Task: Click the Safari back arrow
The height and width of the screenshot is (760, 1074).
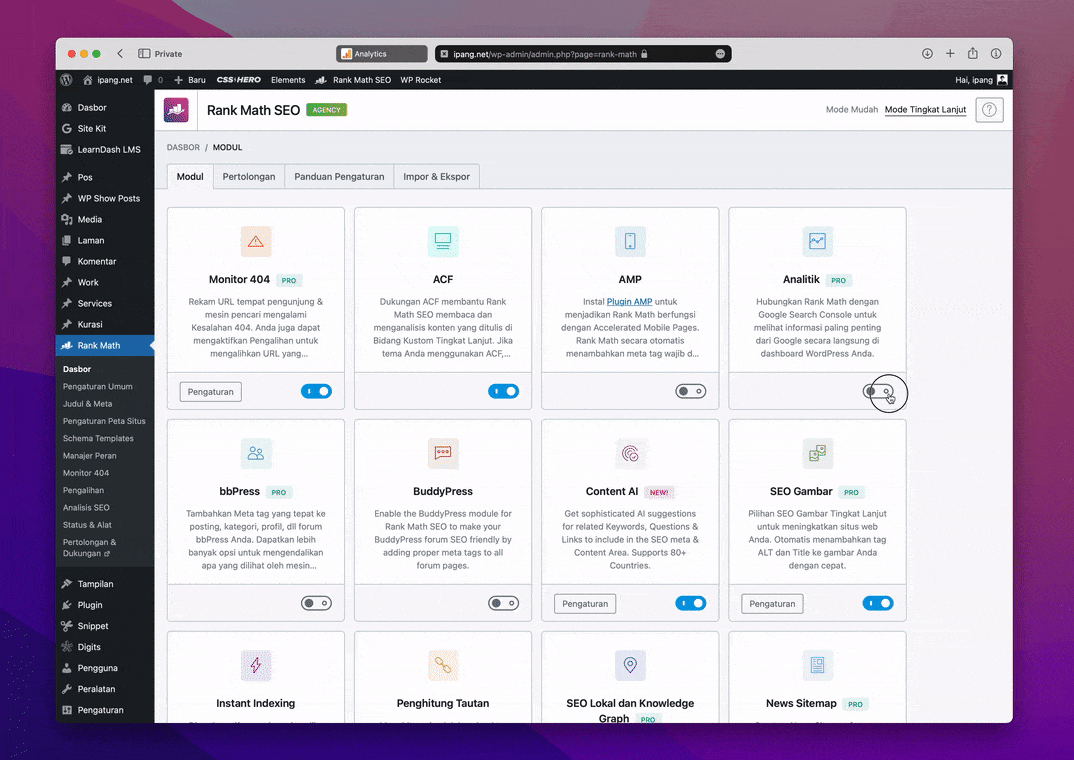Action: (120, 54)
